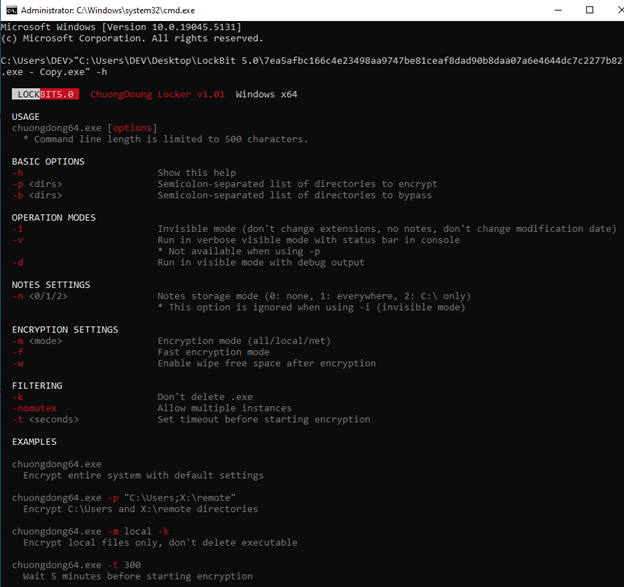Click the highlighted LOCKBIT5.0 banner badge
The image size is (624, 587).
click(x=46, y=95)
